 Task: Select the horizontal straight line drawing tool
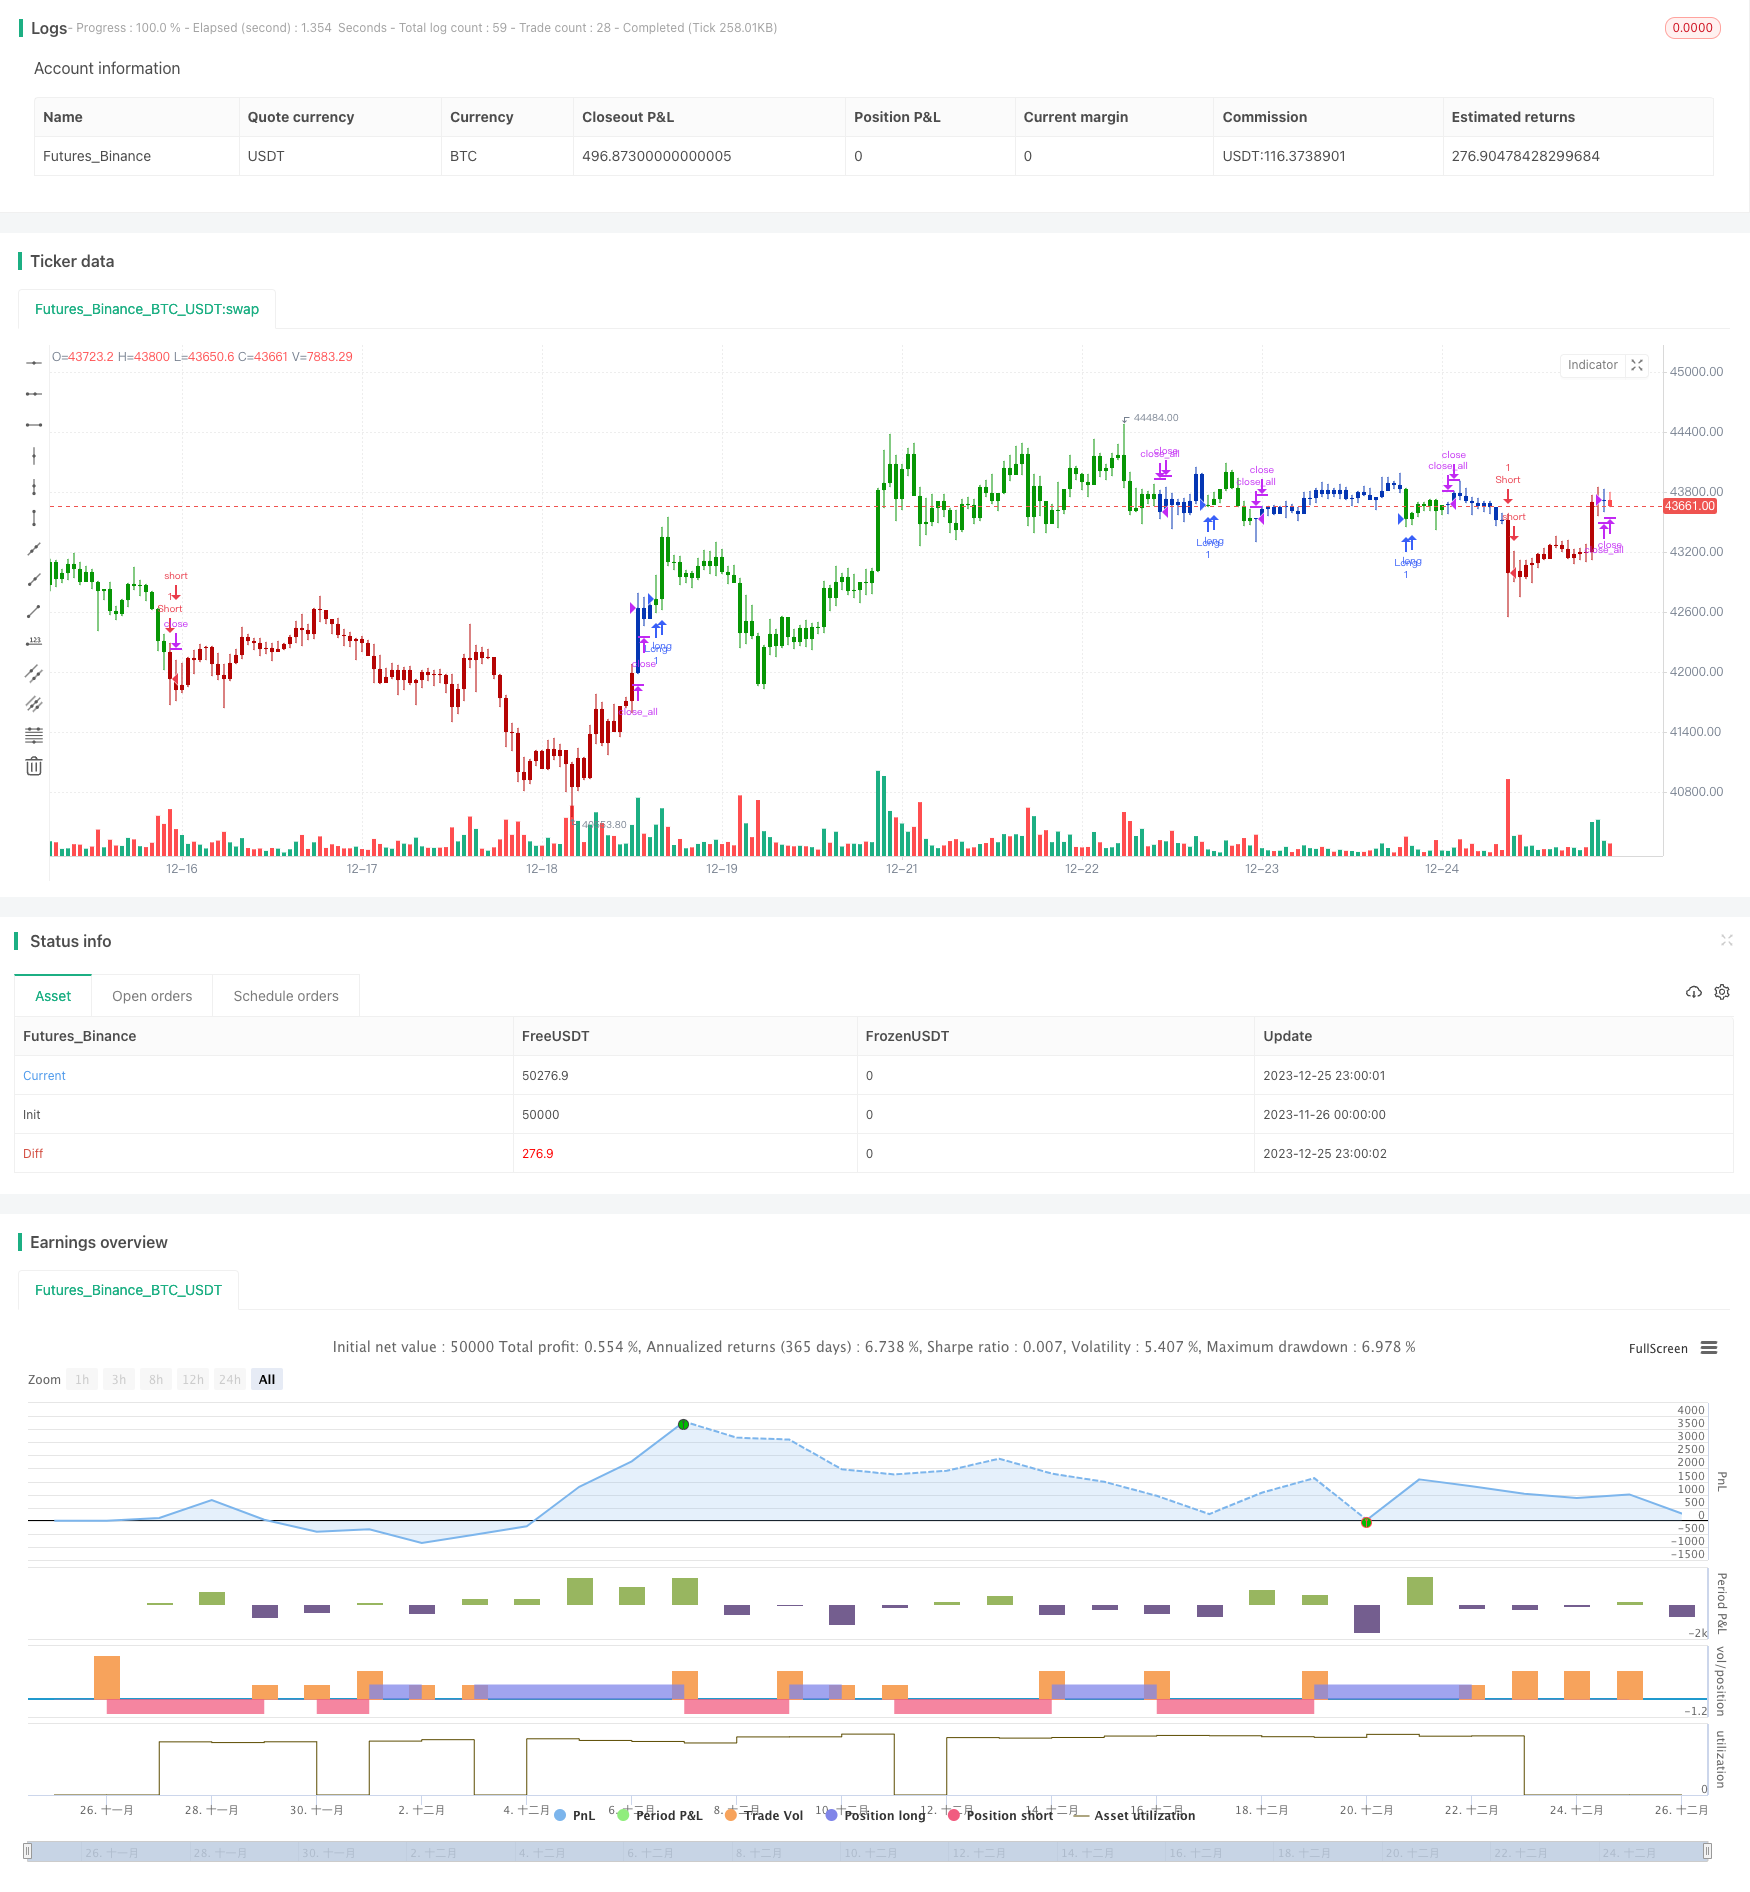pos(34,363)
